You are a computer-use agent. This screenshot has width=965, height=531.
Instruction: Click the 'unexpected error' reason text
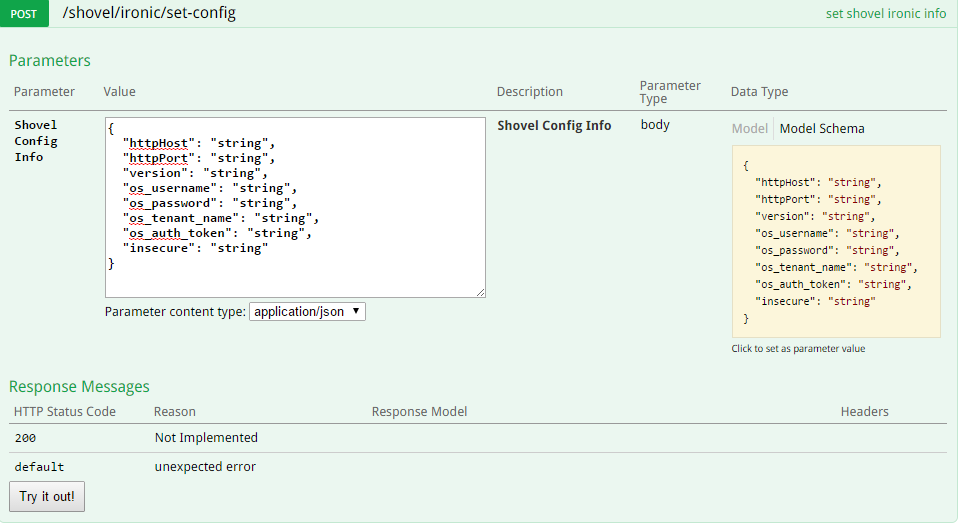pos(205,467)
